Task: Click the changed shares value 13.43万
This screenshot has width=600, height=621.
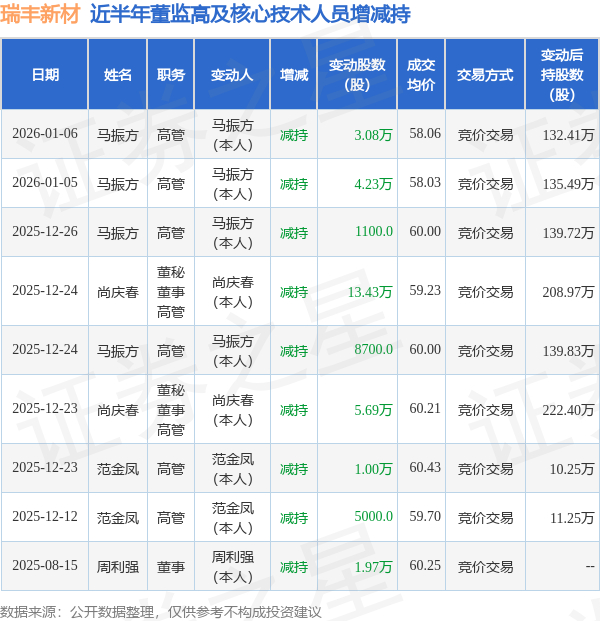Action: point(370,292)
